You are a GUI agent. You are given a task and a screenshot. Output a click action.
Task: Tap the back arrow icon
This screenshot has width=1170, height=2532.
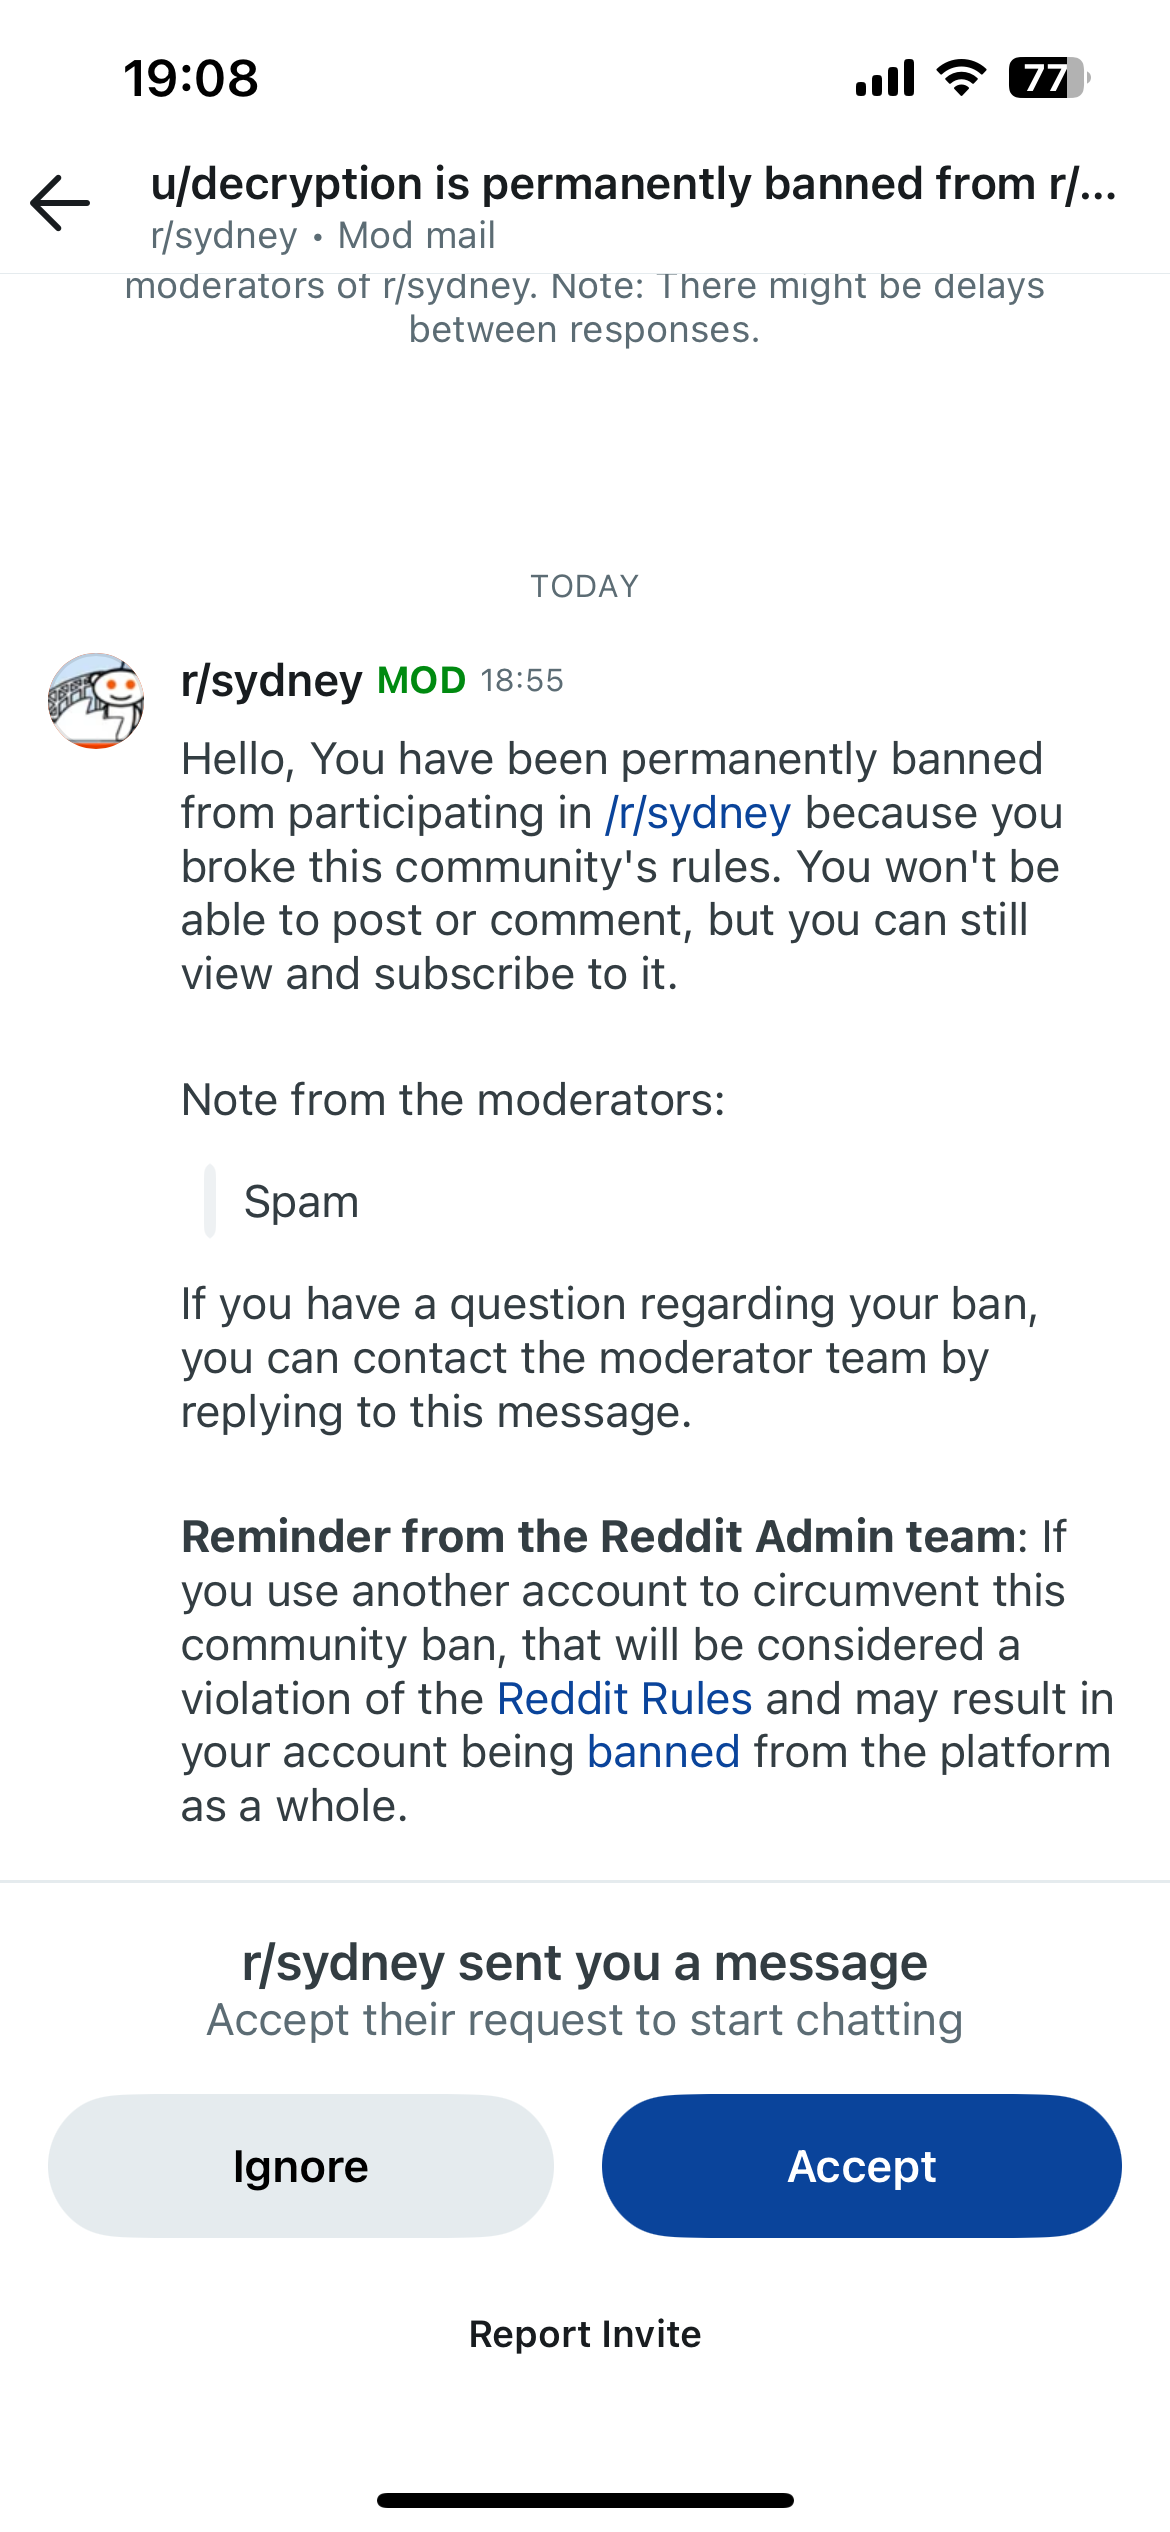[x=60, y=203]
